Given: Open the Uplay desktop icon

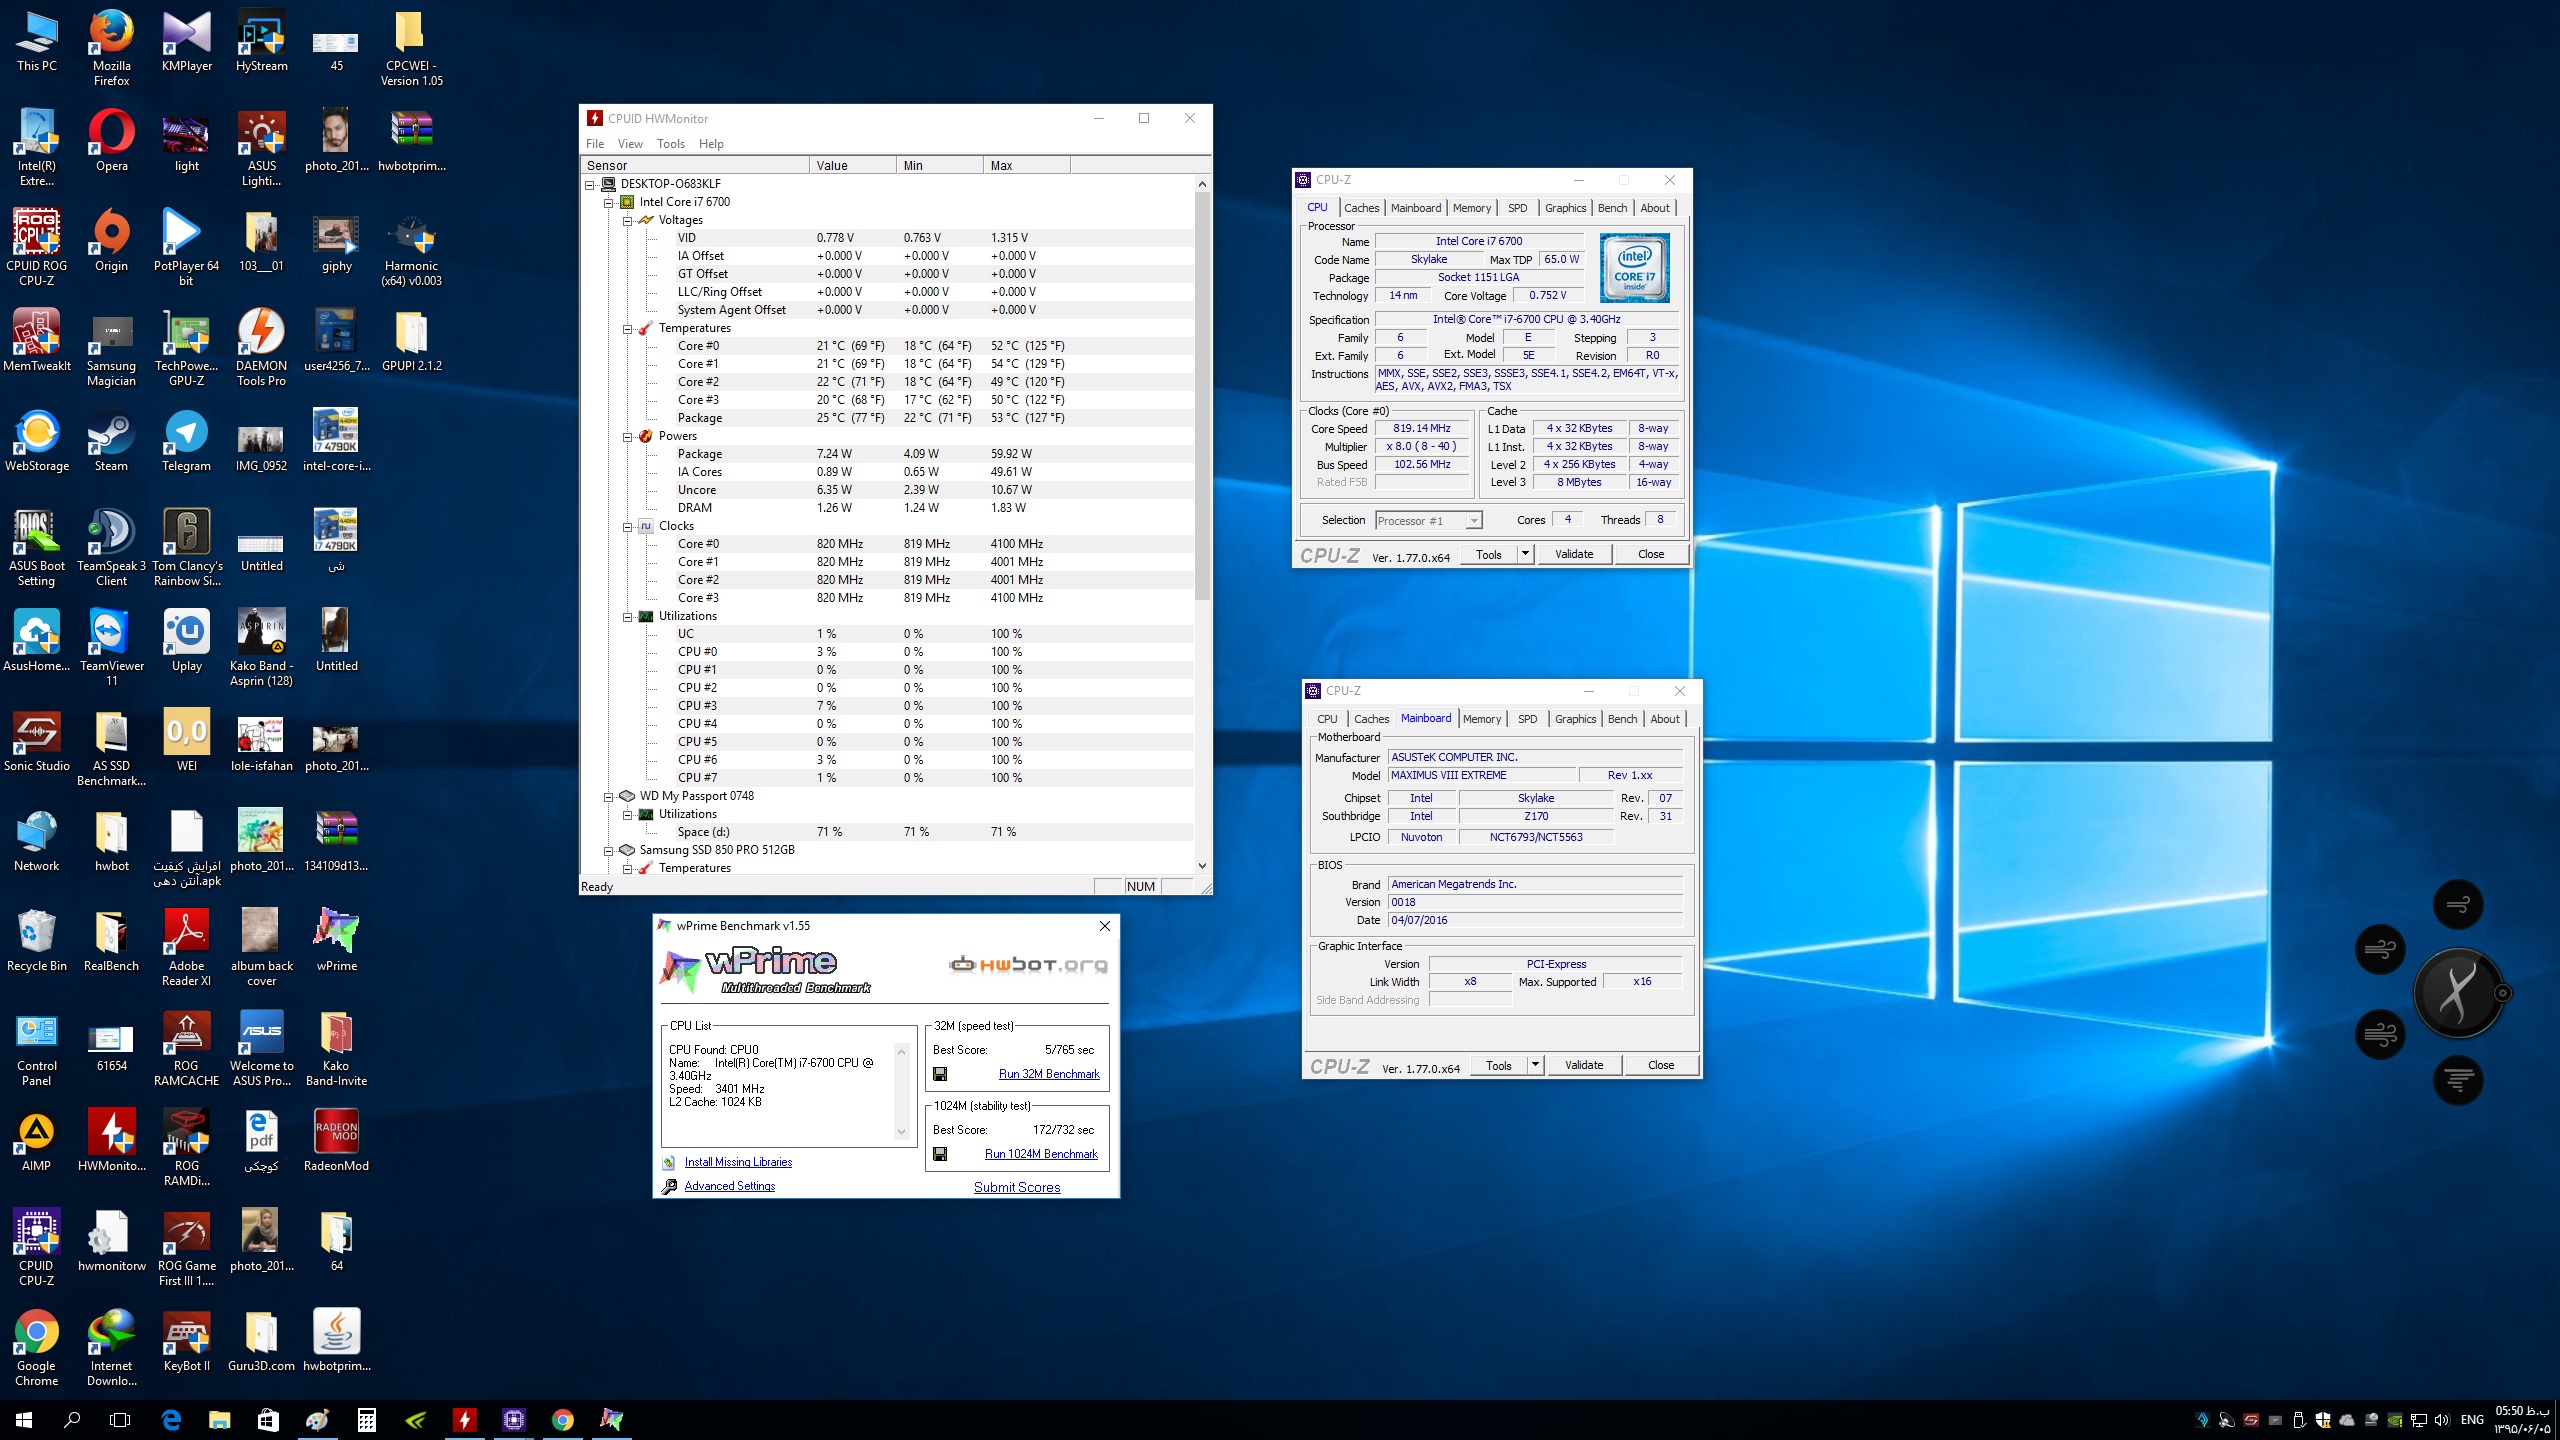Looking at the screenshot, I should pyautogui.click(x=186, y=641).
